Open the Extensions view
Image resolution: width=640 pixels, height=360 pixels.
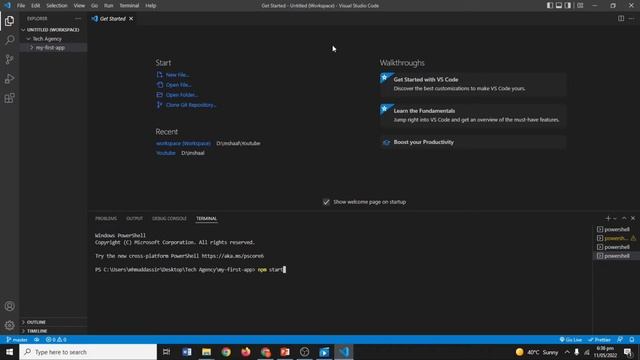[x=9, y=98]
